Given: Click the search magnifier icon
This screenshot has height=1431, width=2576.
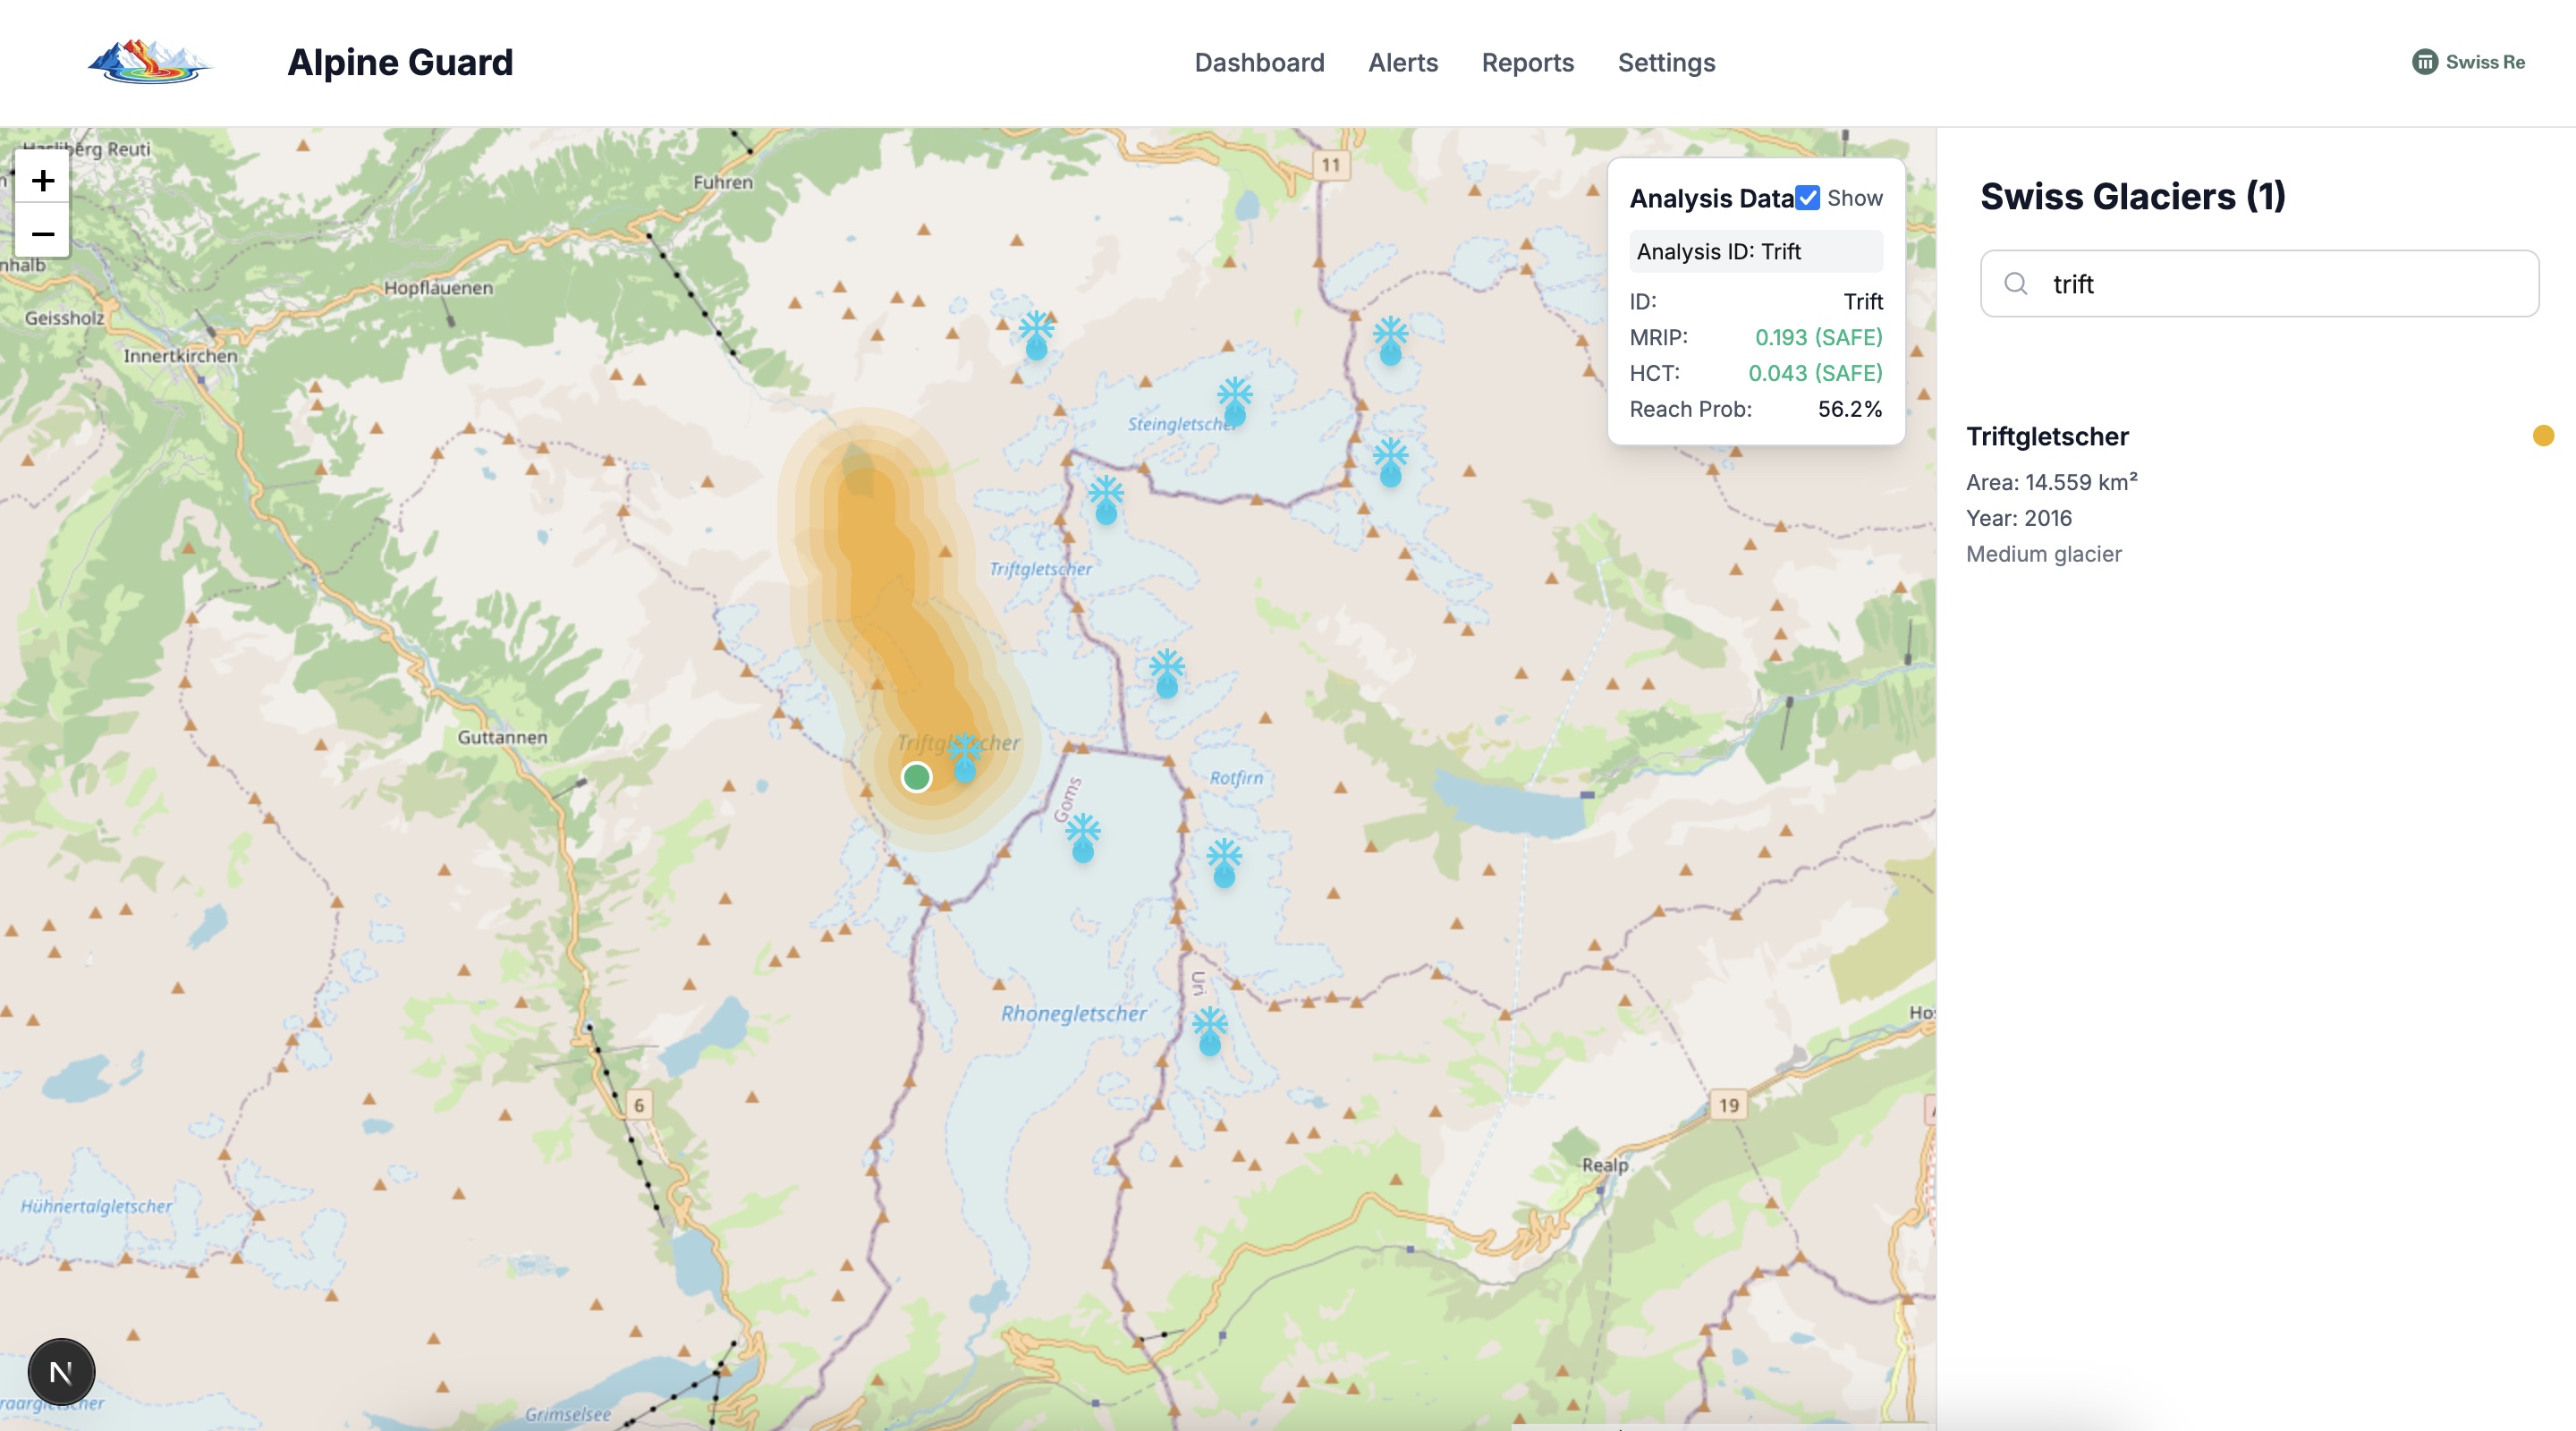Looking at the screenshot, I should [x=2016, y=284].
